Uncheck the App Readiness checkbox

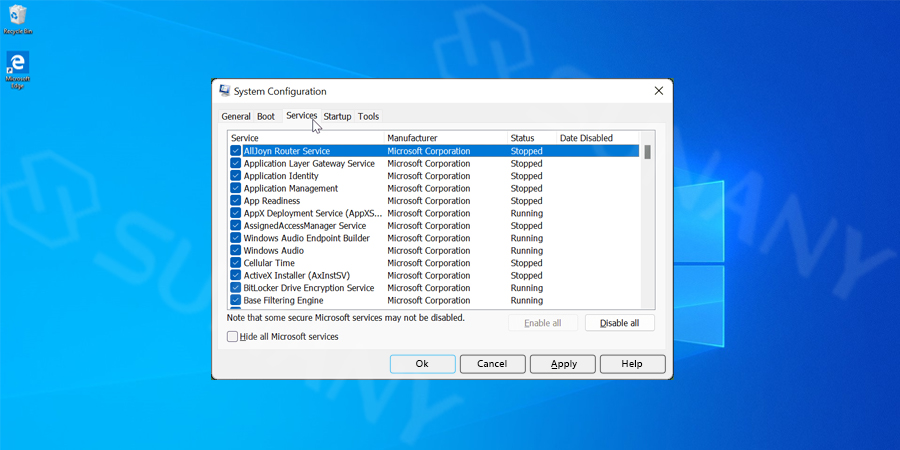click(x=235, y=201)
